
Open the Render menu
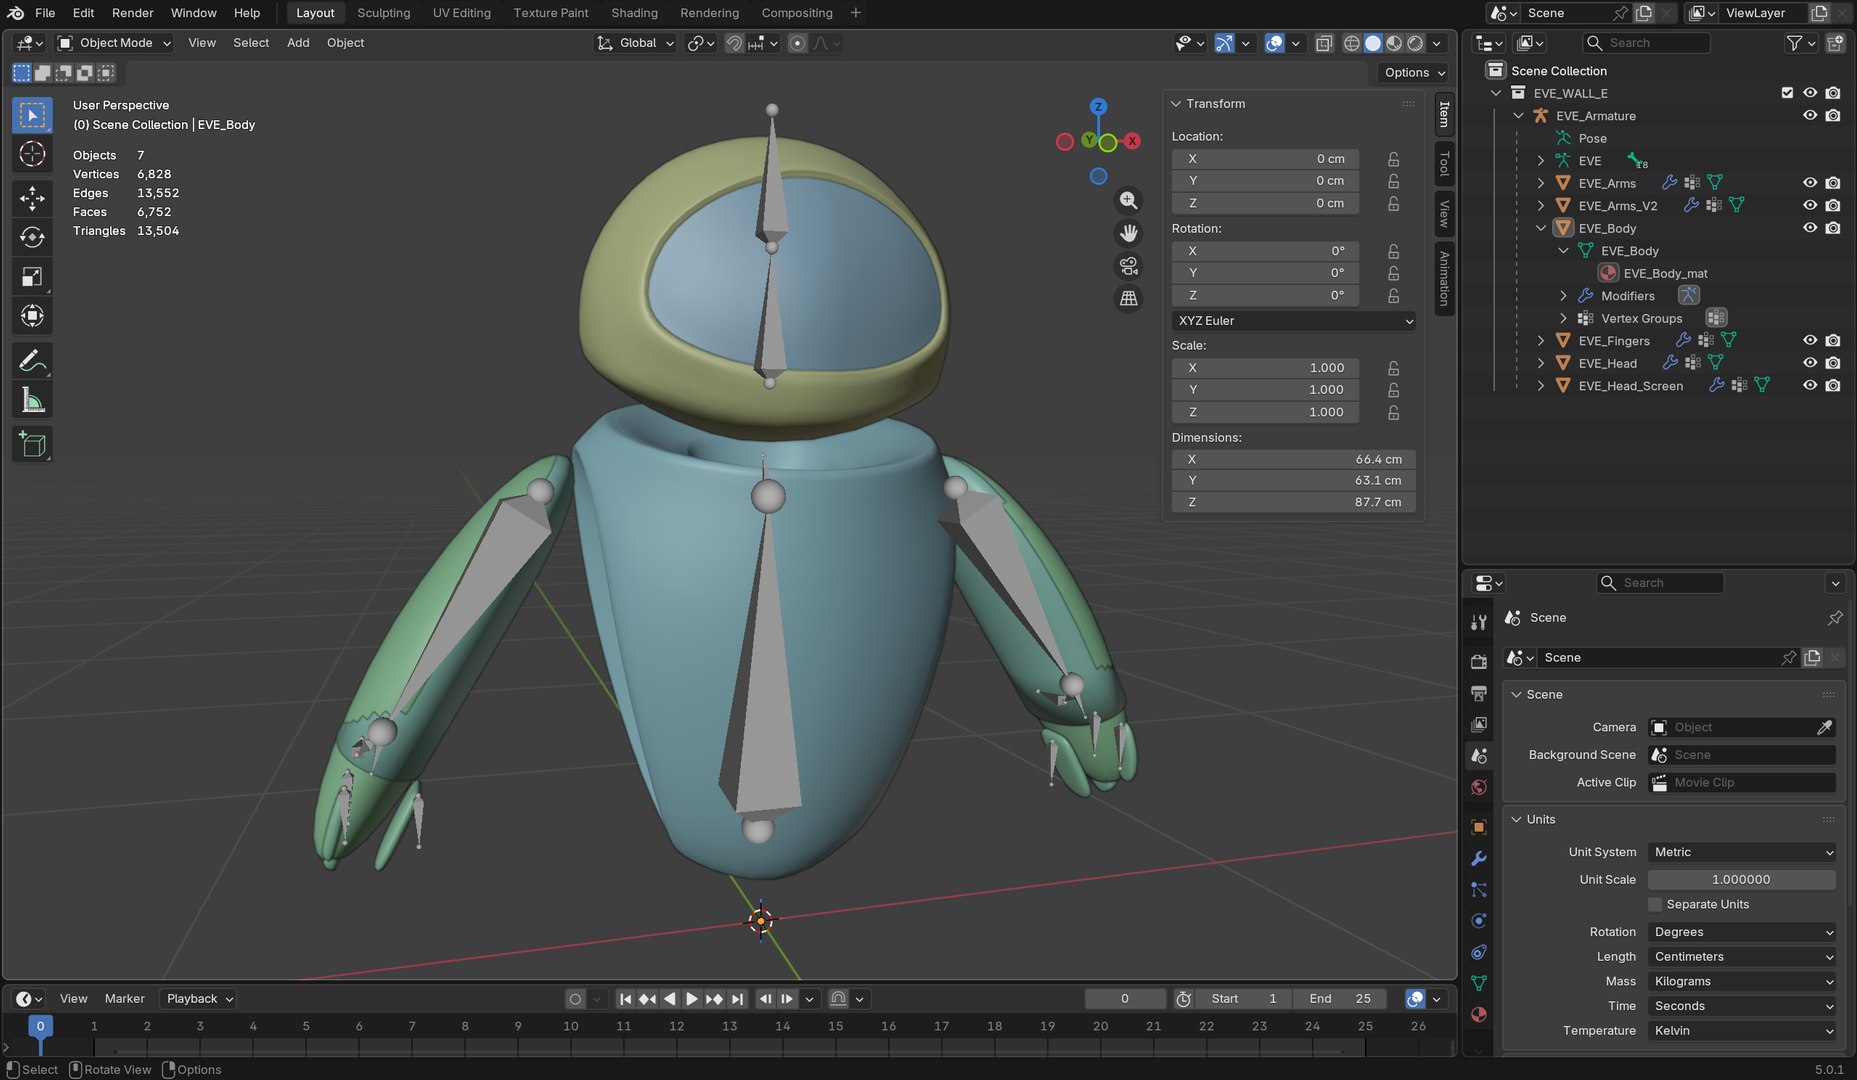pyautogui.click(x=132, y=13)
